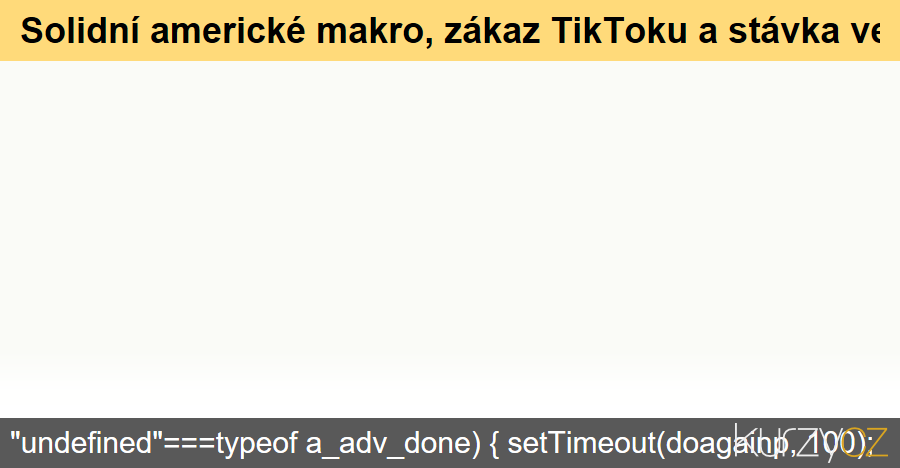The image size is (900, 468).
Task: Click "a_adv_done" in the bottom caption
Action: click(384, 442)
